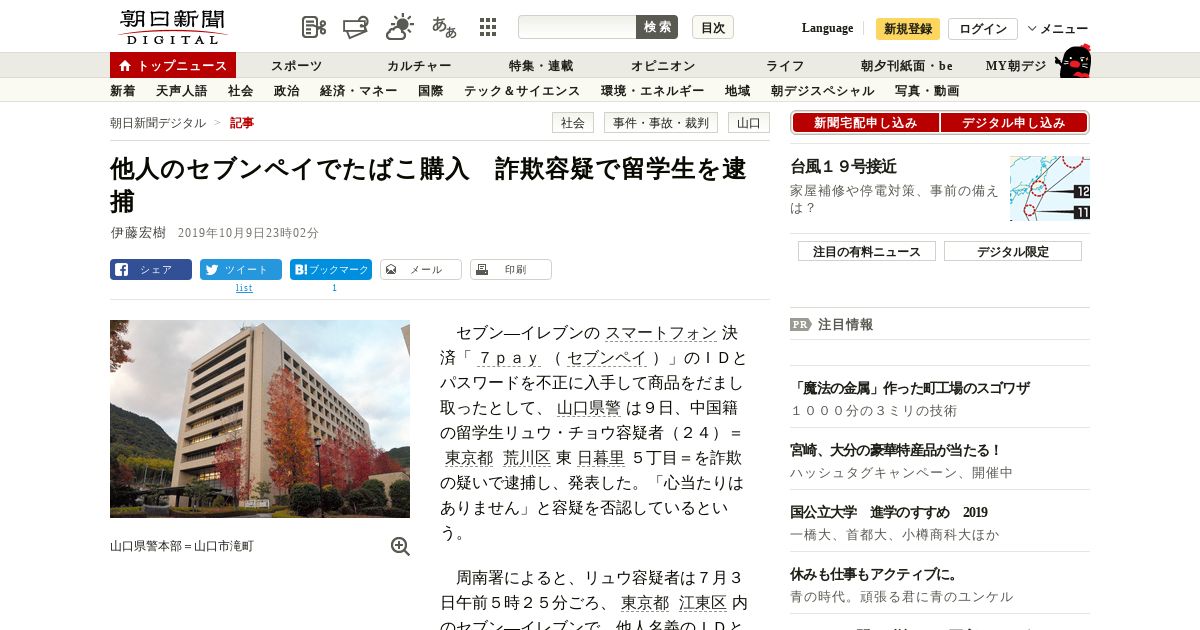Click the 新規登録 register button

pos(908,29)
